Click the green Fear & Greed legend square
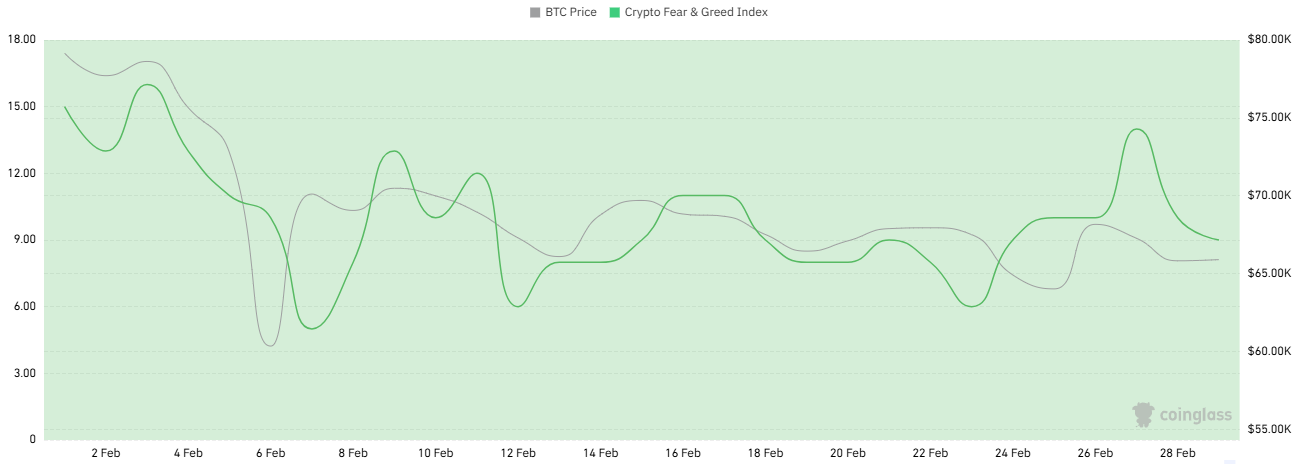This screenshot has width=1312, height=464. click(615, 12)
